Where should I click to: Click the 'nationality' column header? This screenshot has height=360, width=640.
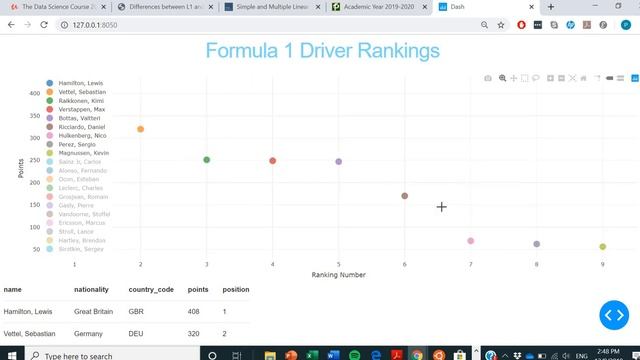coord(91,289)
